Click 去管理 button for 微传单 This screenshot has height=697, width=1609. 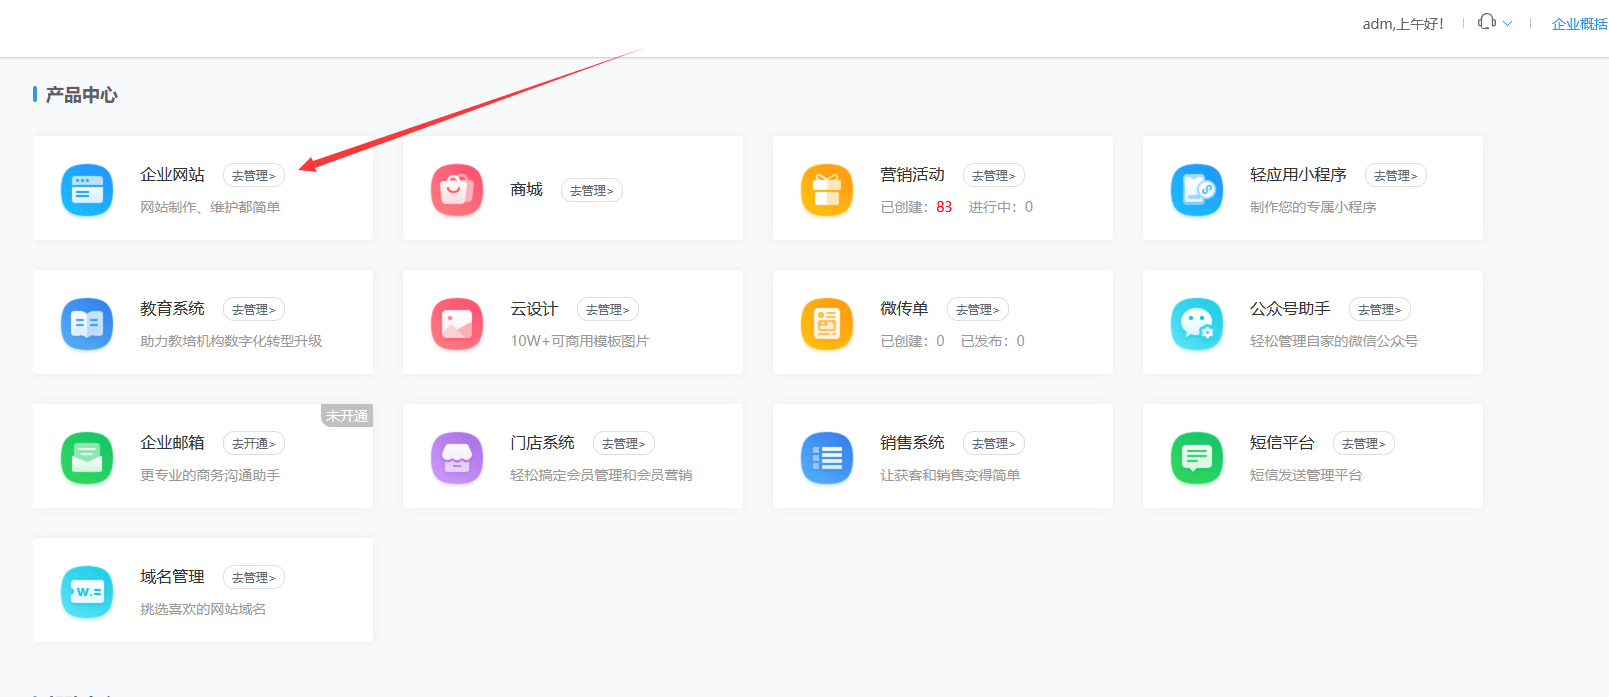coord(978,309)
